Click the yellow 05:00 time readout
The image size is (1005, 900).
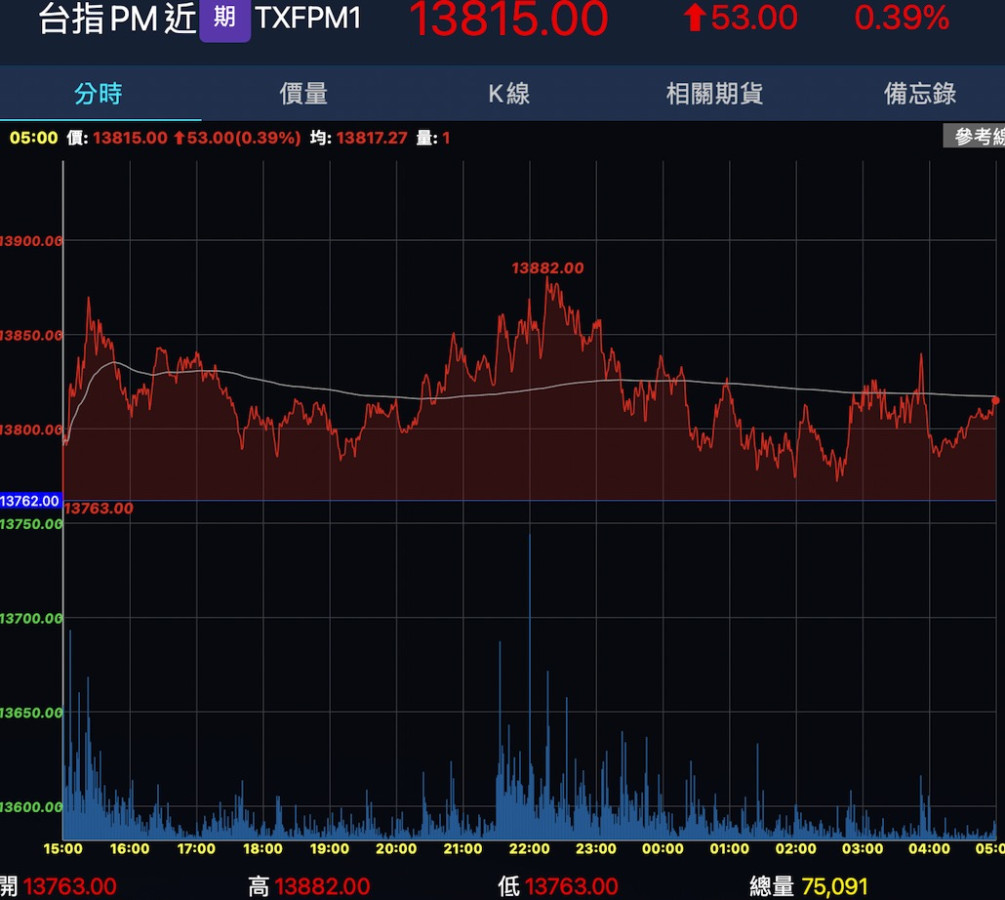click(x=33, y=138)
